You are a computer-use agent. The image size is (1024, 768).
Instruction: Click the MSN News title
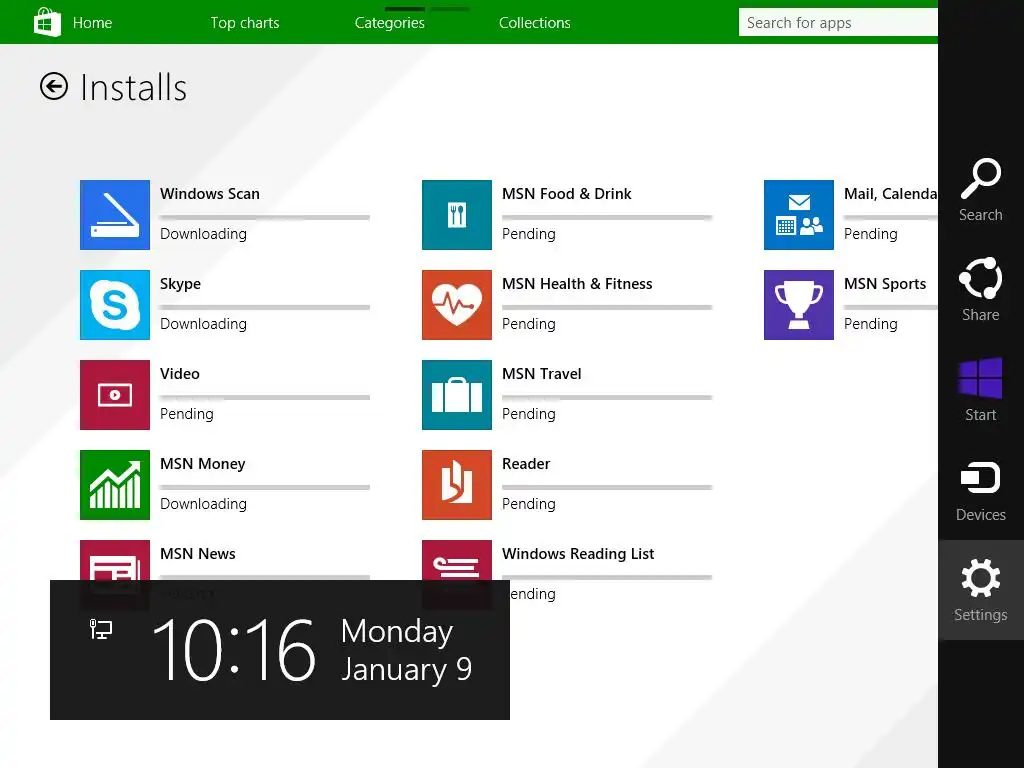click(x=198, y=554)
